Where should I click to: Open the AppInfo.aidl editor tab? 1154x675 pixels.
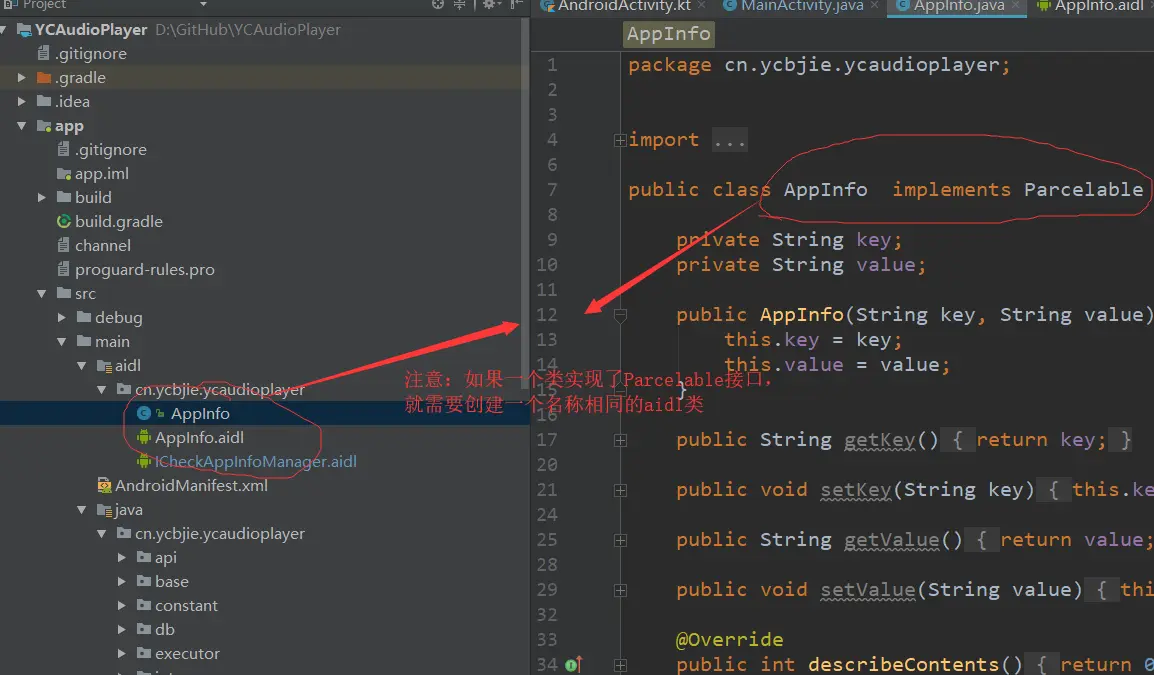click(x=1099, y=6)
